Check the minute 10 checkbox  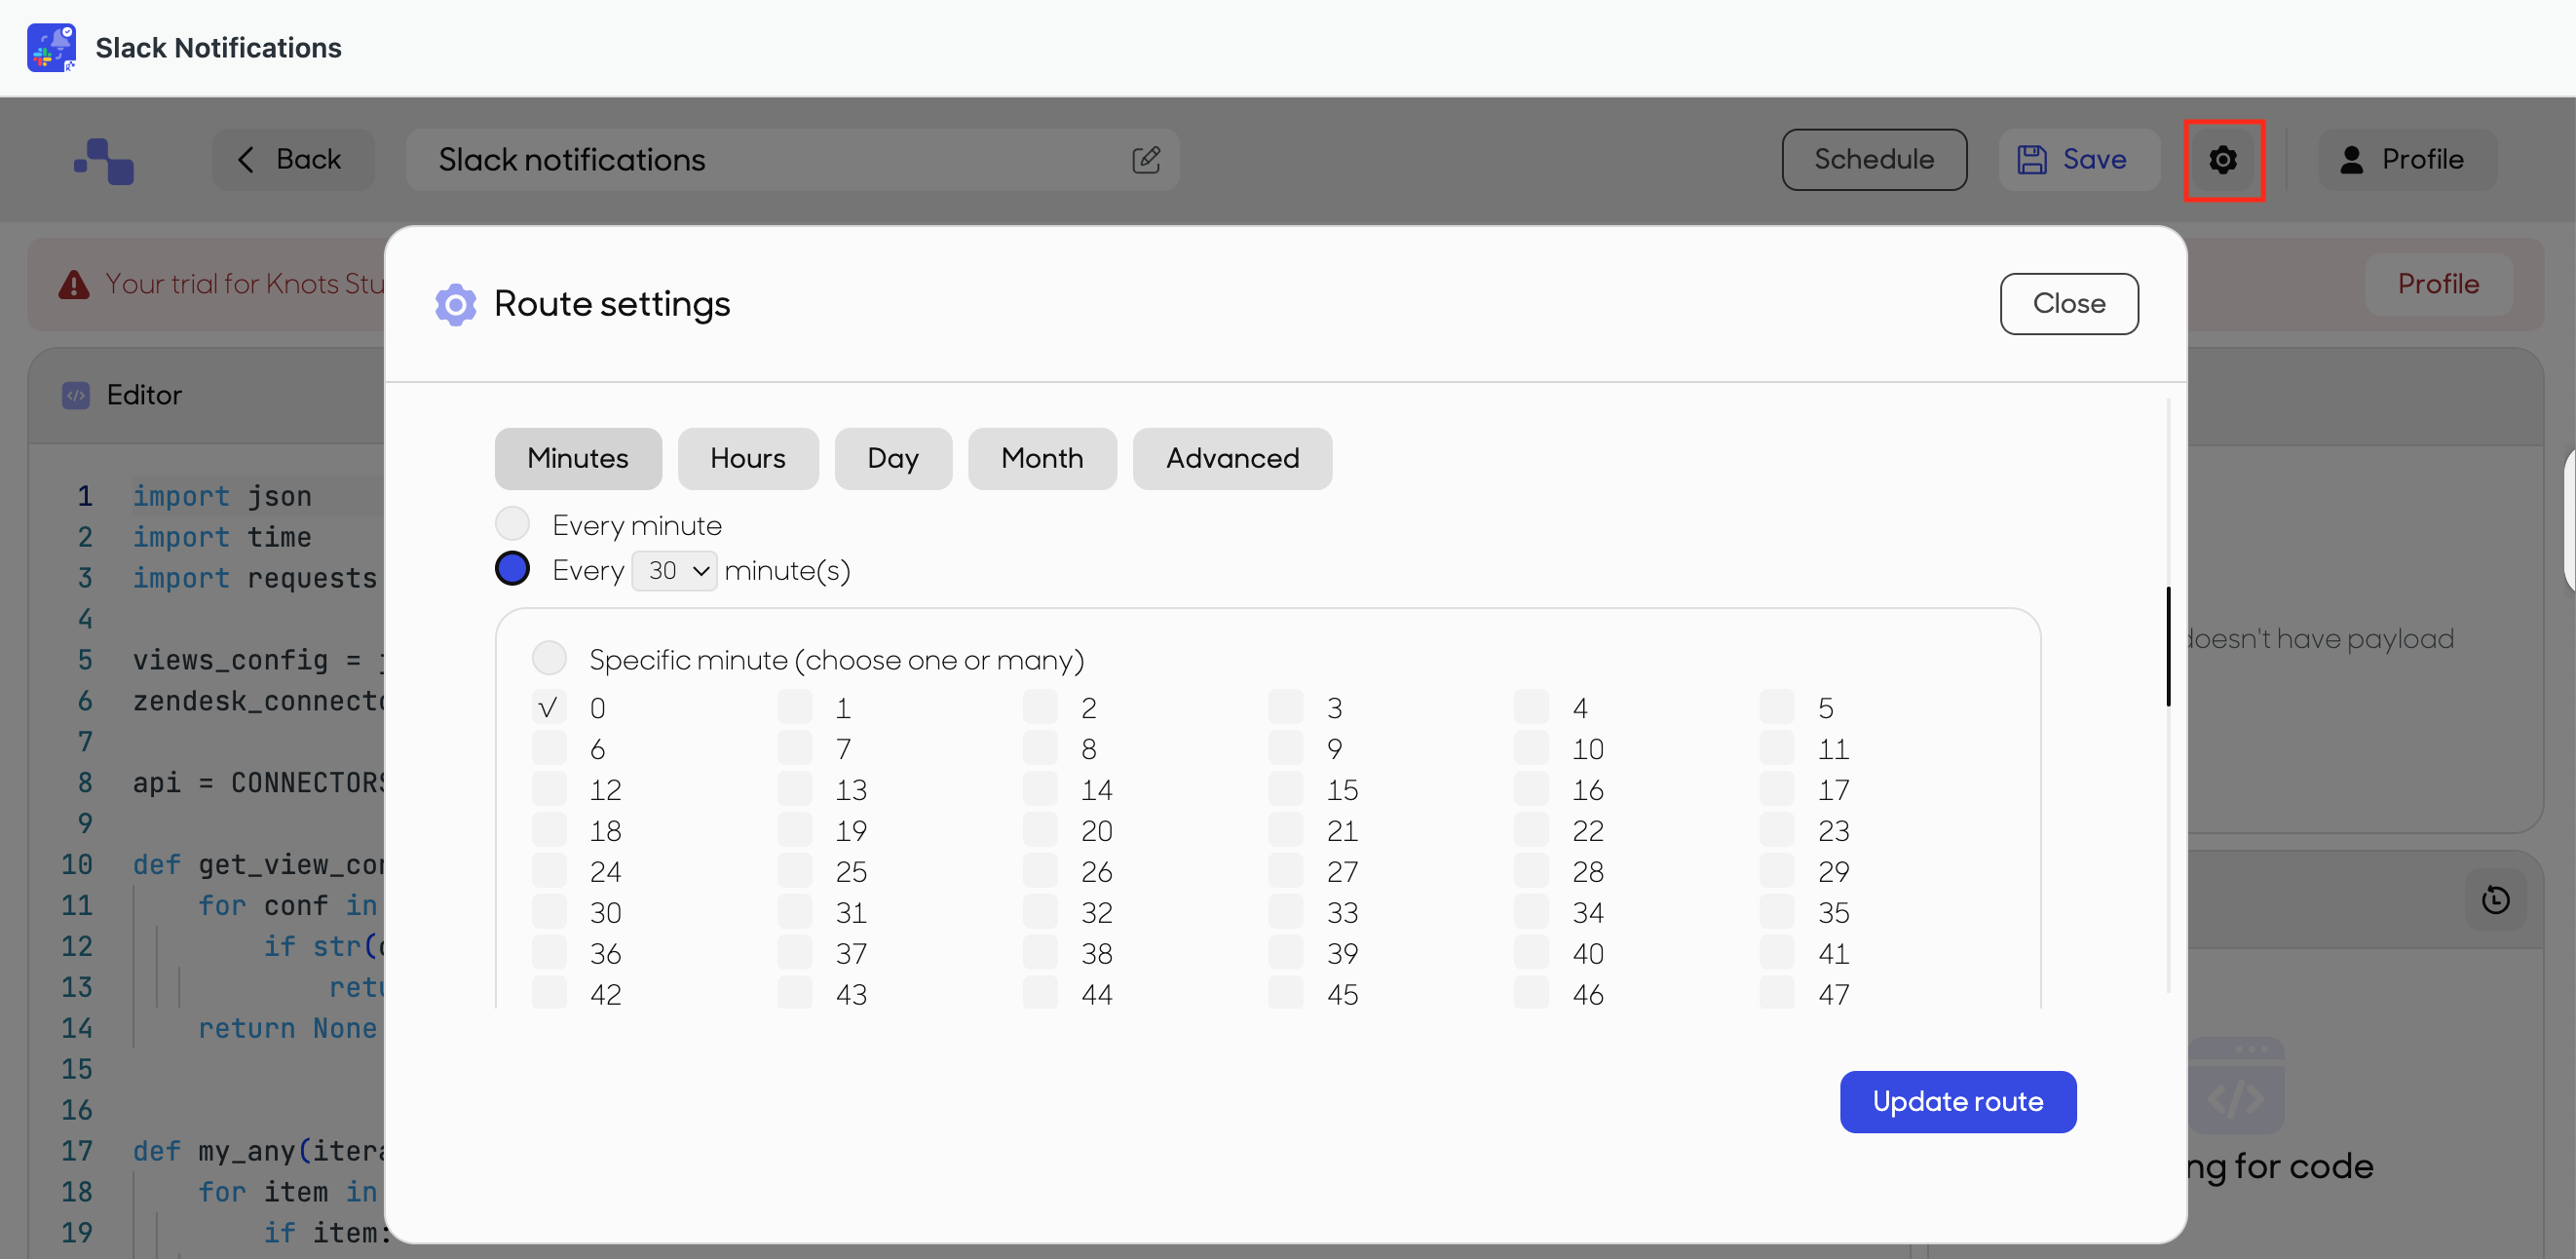(x=1531, y=748)
